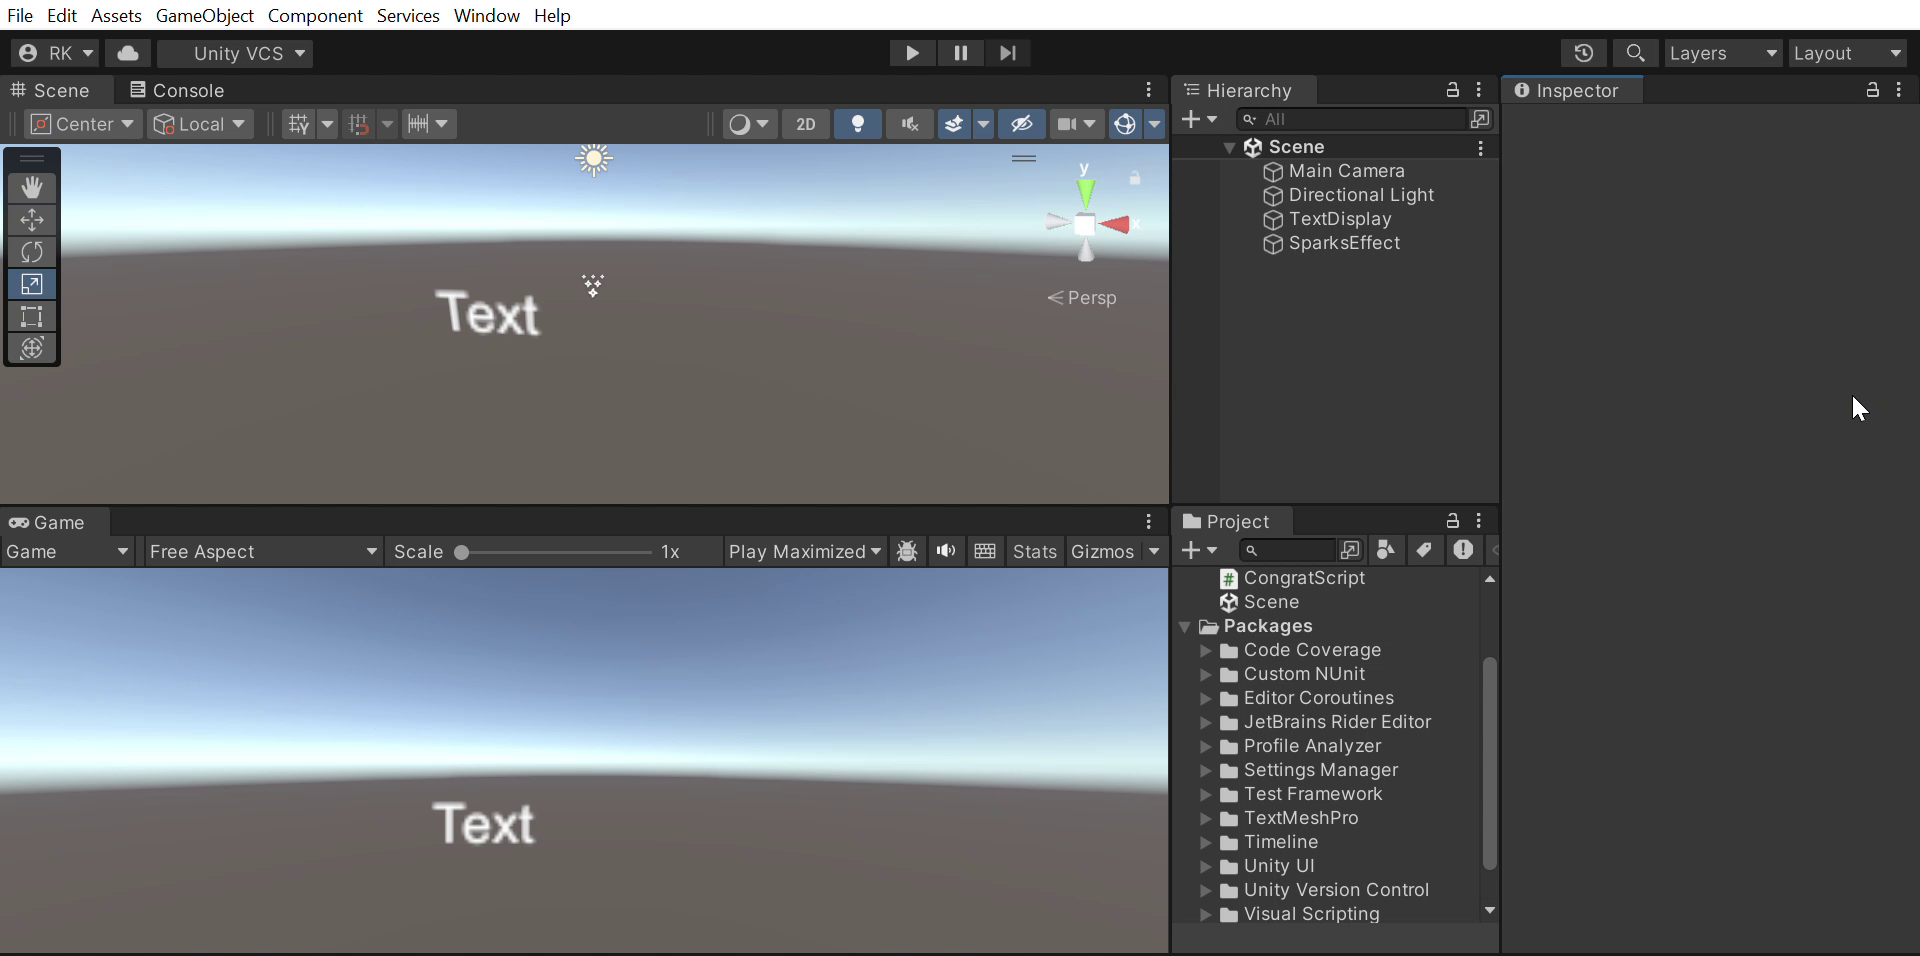The width and height of the screenshot is (1920, 956).
Task: Open the cloud services icon
Action: (x=128, y=53)
